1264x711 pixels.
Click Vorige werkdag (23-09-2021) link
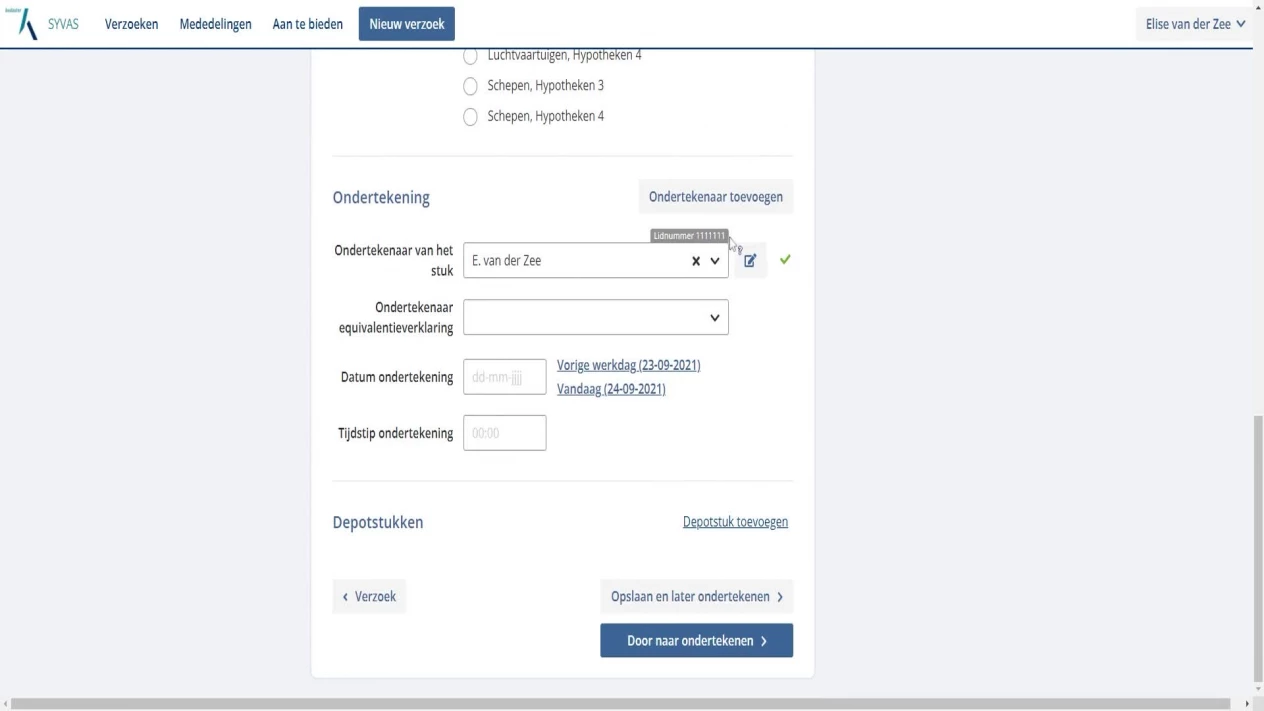click(x=628, y=365)
